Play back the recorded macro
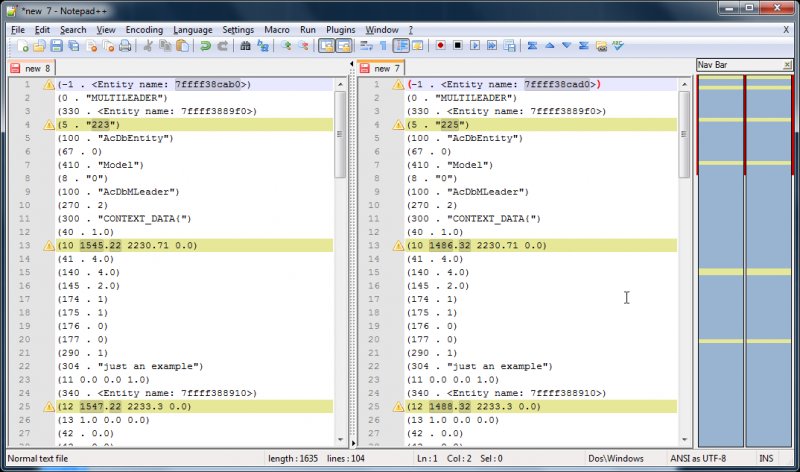The width and height of the screenshot is (800, 472). 475,45
